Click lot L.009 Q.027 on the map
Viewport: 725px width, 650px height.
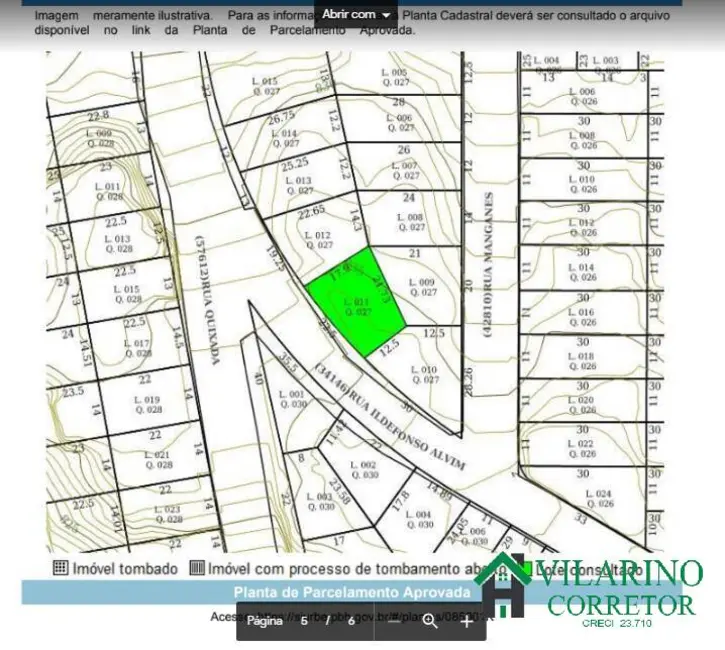tap(425, 288)
